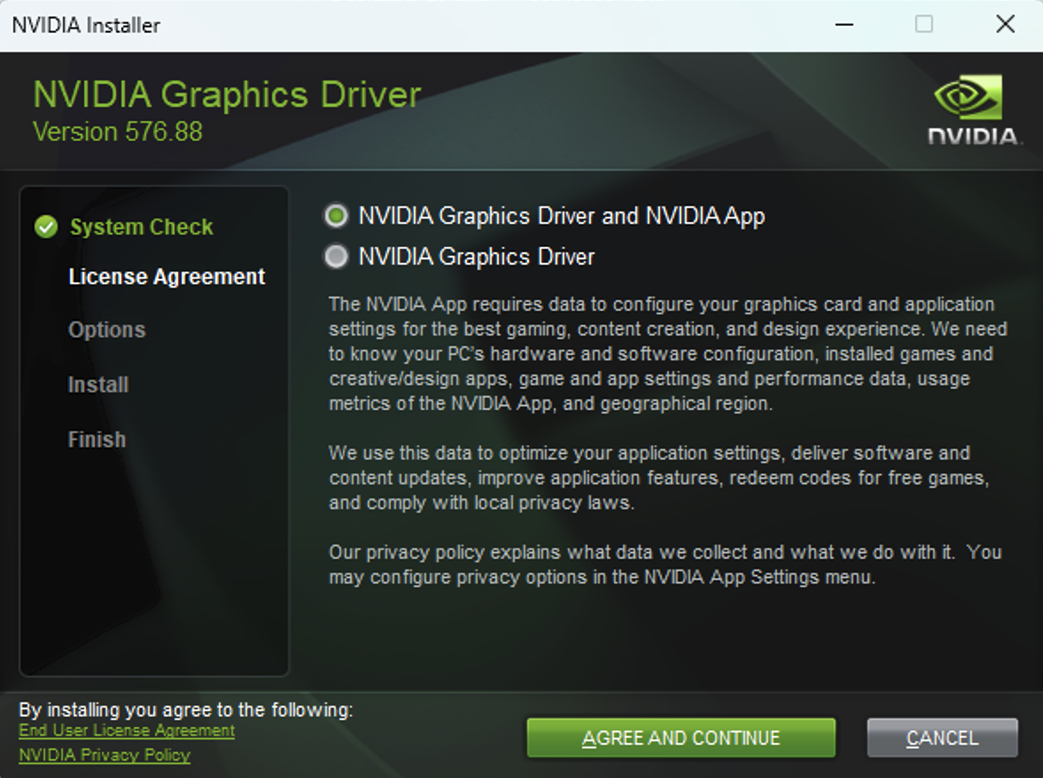Click the AGREE AND CONTINUE button
Screen dimensions: 1043x778
[x=681, y=738]
